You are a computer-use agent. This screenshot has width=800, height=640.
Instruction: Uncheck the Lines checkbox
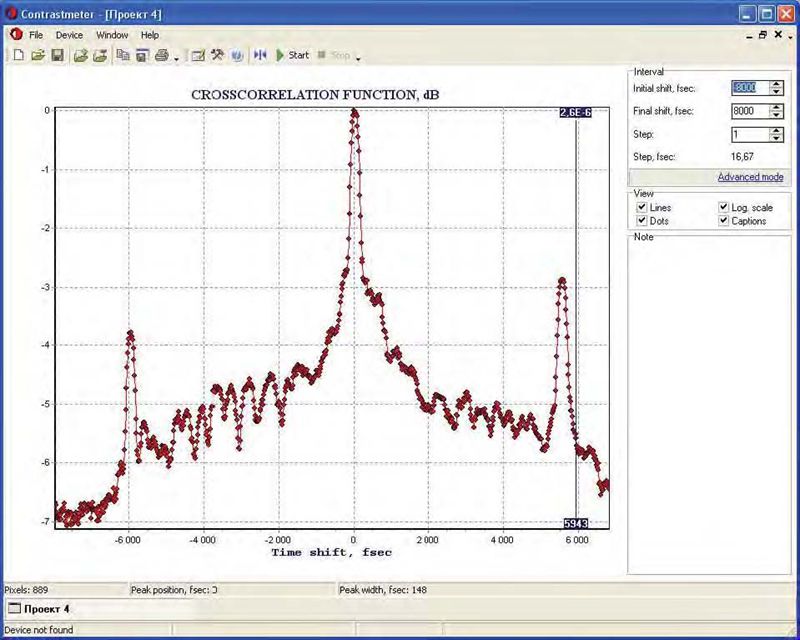pyautogui.click(x=642, y=207)
